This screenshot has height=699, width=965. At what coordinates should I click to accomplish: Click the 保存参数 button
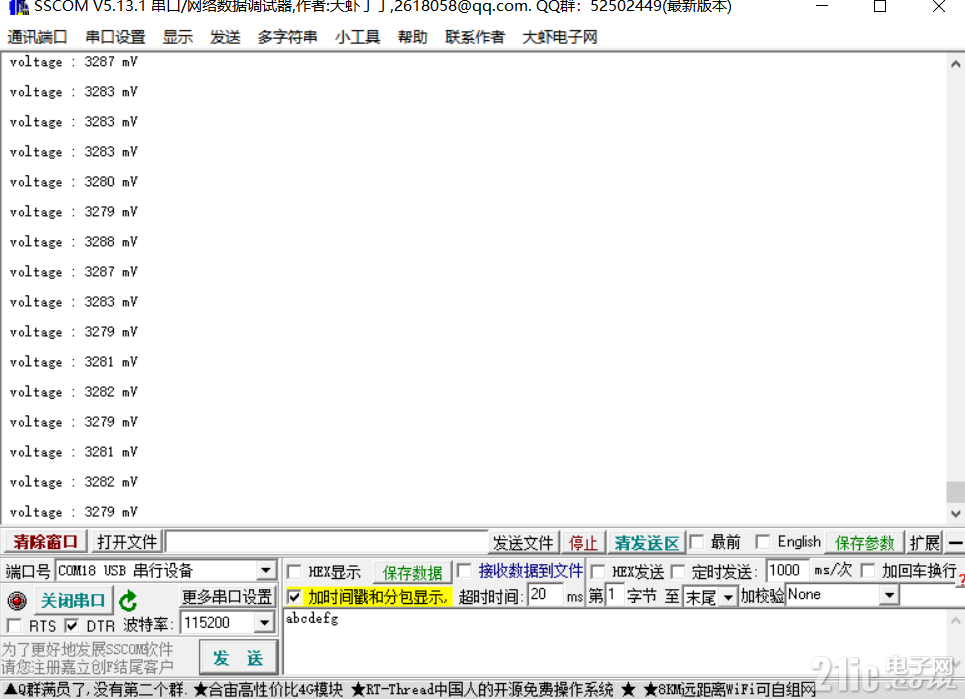[864, 543]
